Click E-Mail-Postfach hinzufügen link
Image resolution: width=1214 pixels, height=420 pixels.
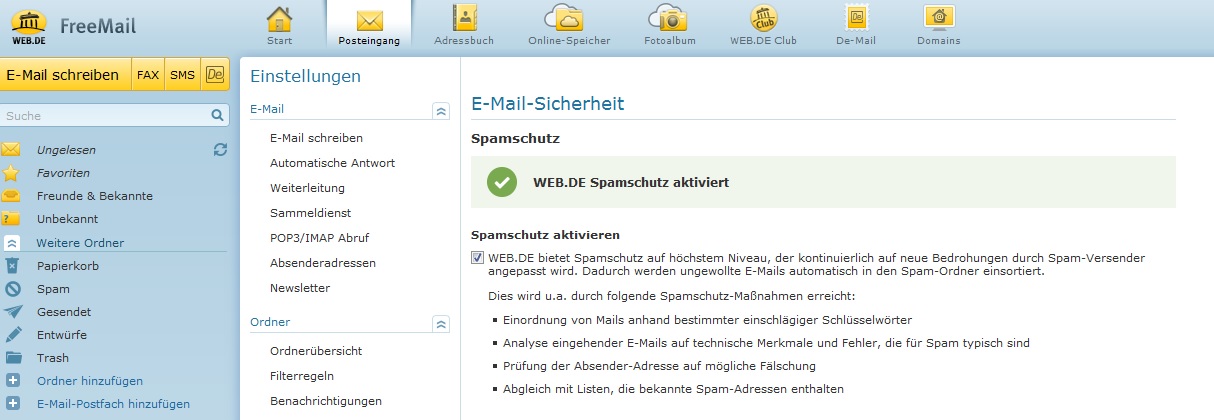click(x=113, y=404)
